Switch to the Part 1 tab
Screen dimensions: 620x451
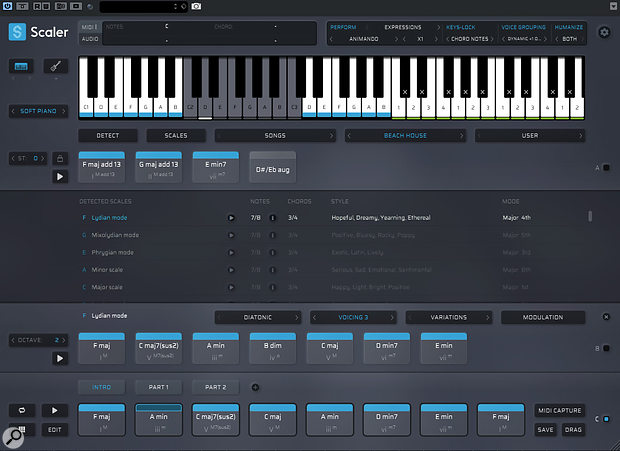click(x=159, y=387)
